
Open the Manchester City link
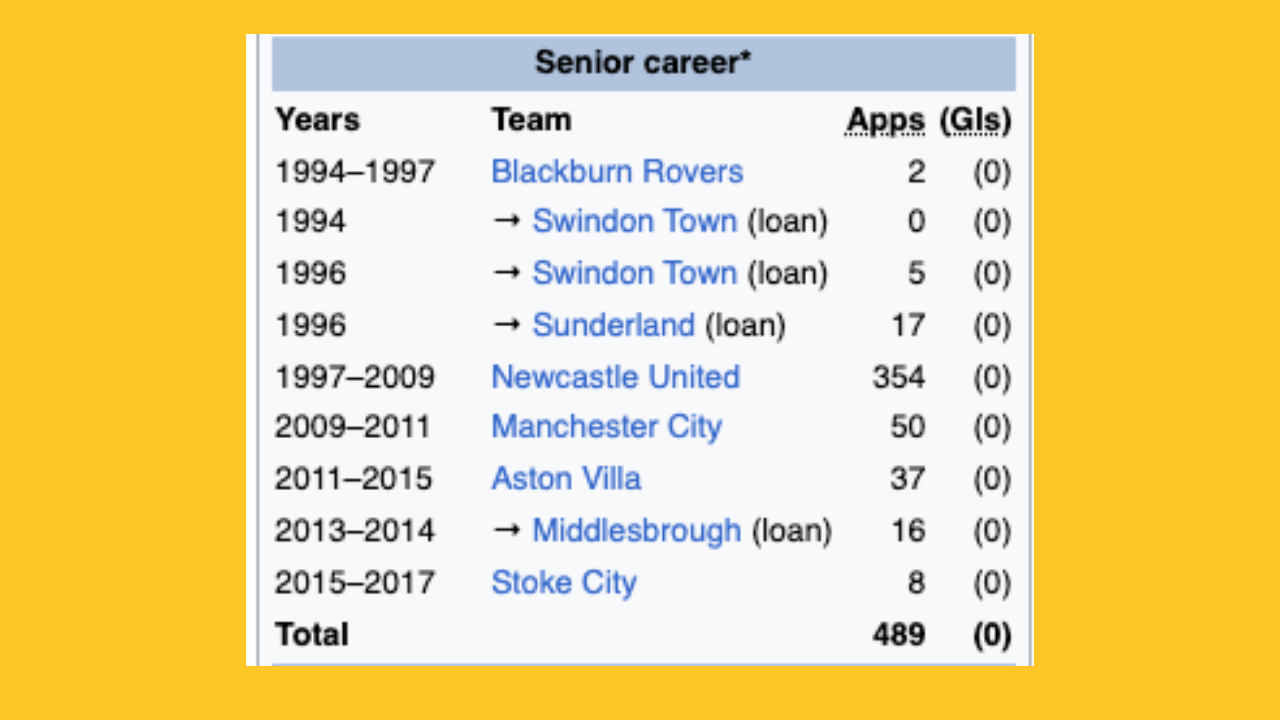coord(606,427)
